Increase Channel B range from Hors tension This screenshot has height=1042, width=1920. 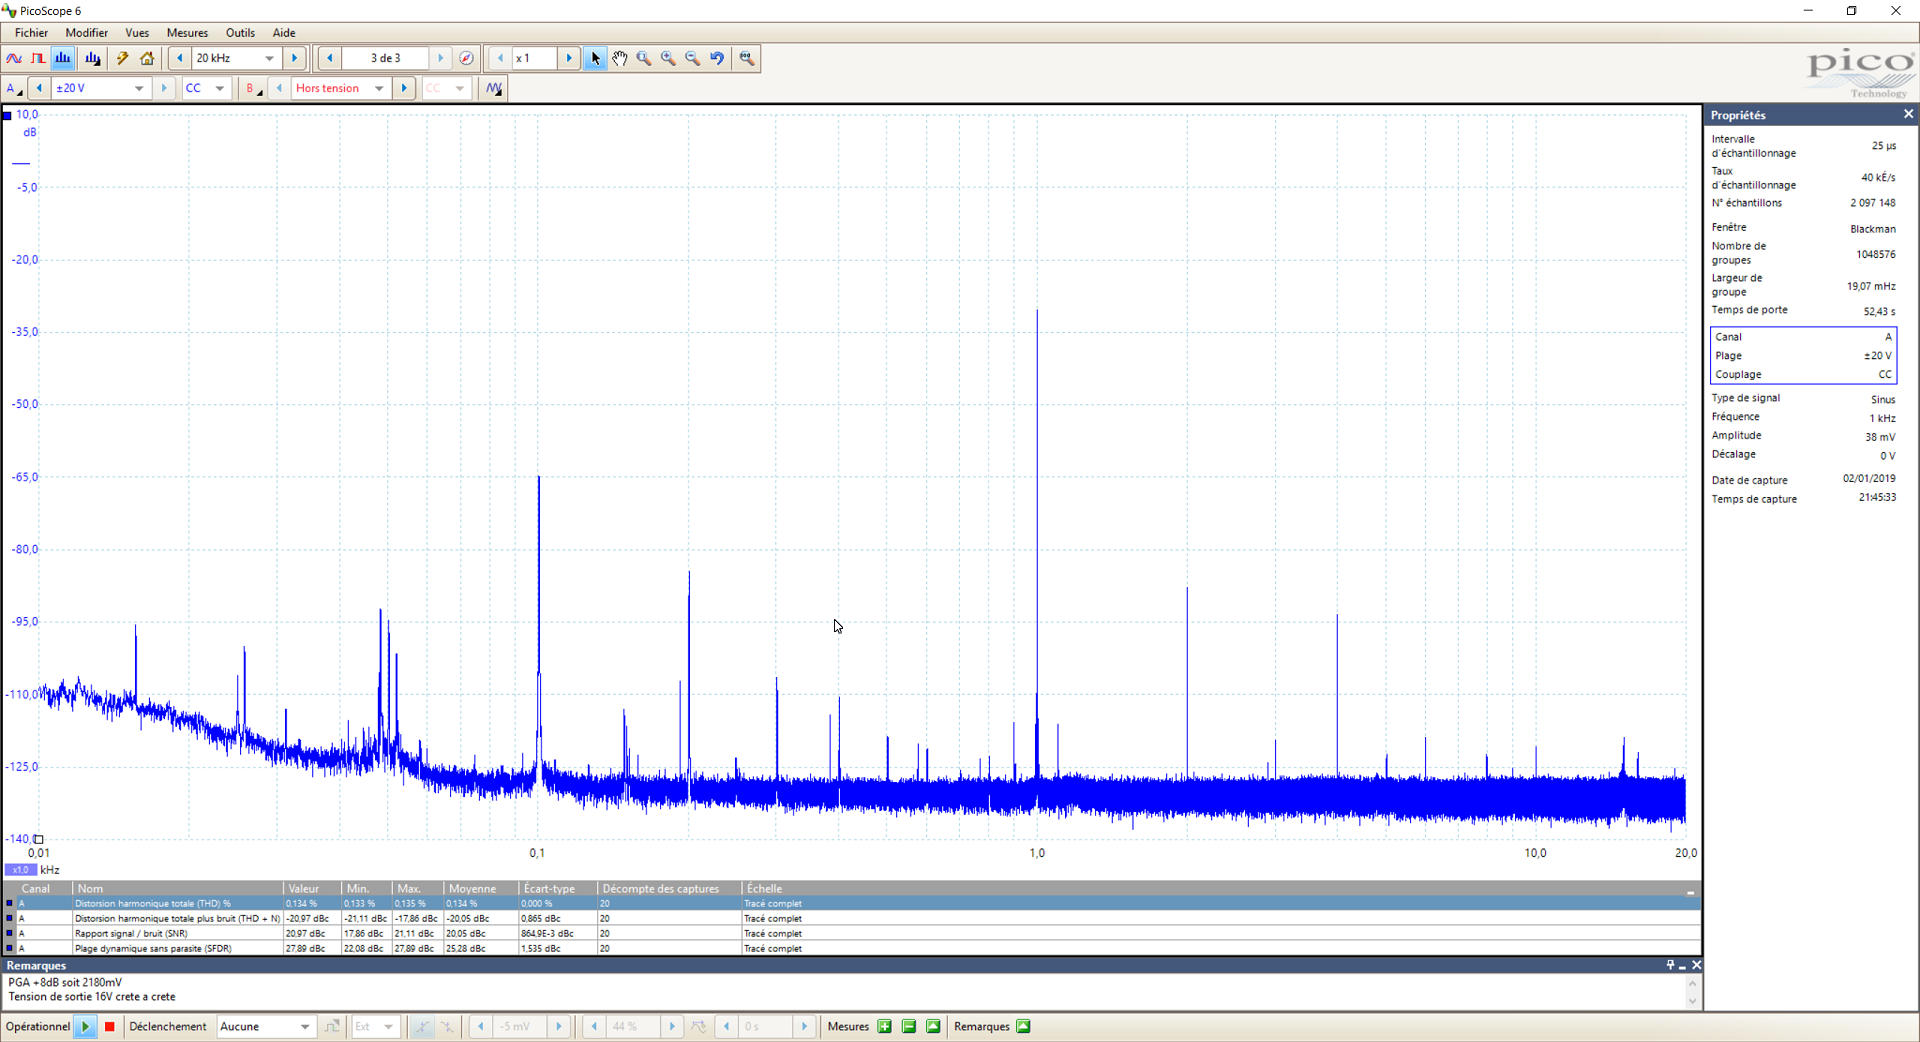[x=404, y=88]
